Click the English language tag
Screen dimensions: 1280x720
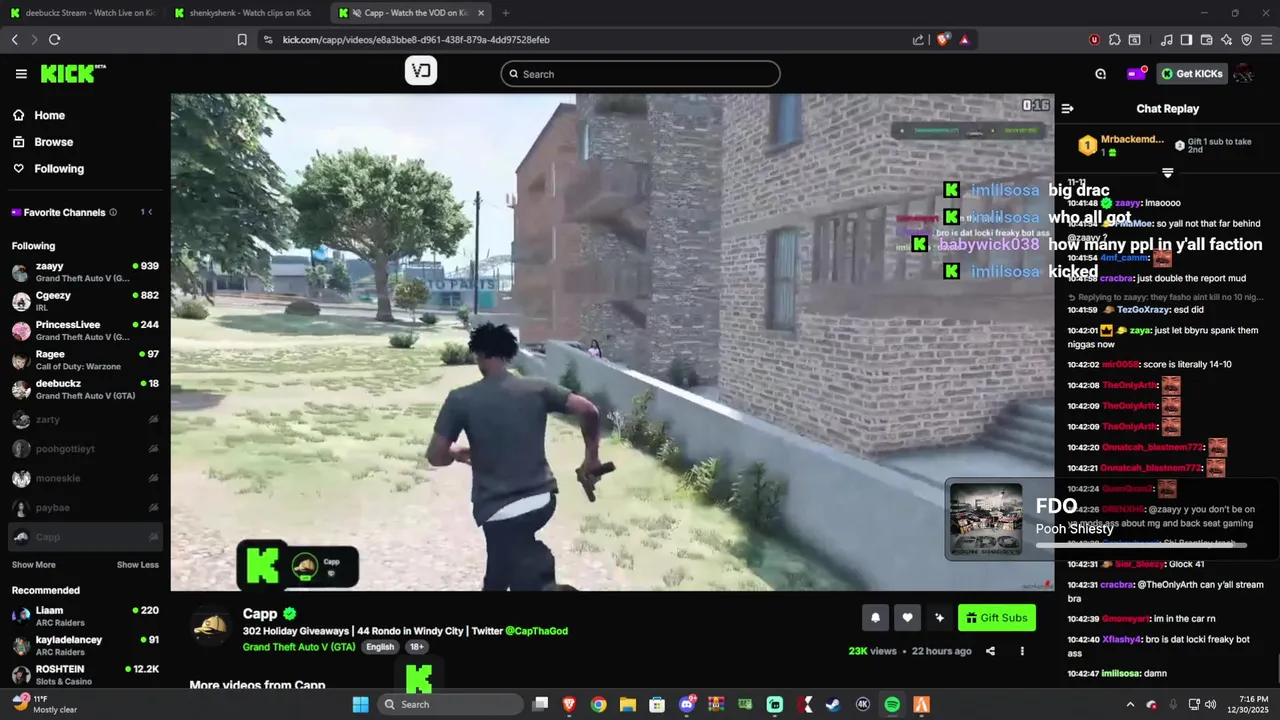[380, 647]
